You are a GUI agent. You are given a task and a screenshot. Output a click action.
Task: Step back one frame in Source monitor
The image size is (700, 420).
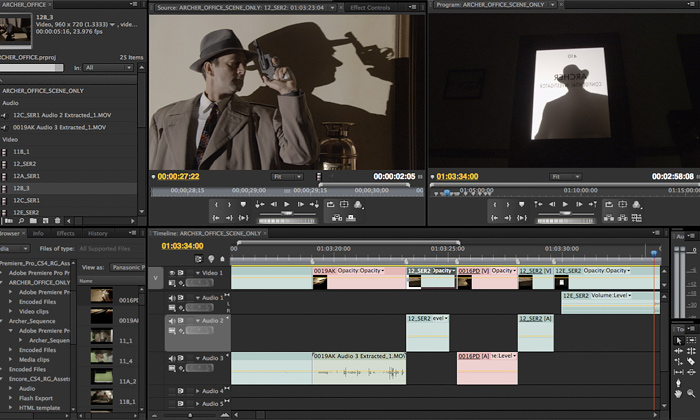(x=273, y=204)
